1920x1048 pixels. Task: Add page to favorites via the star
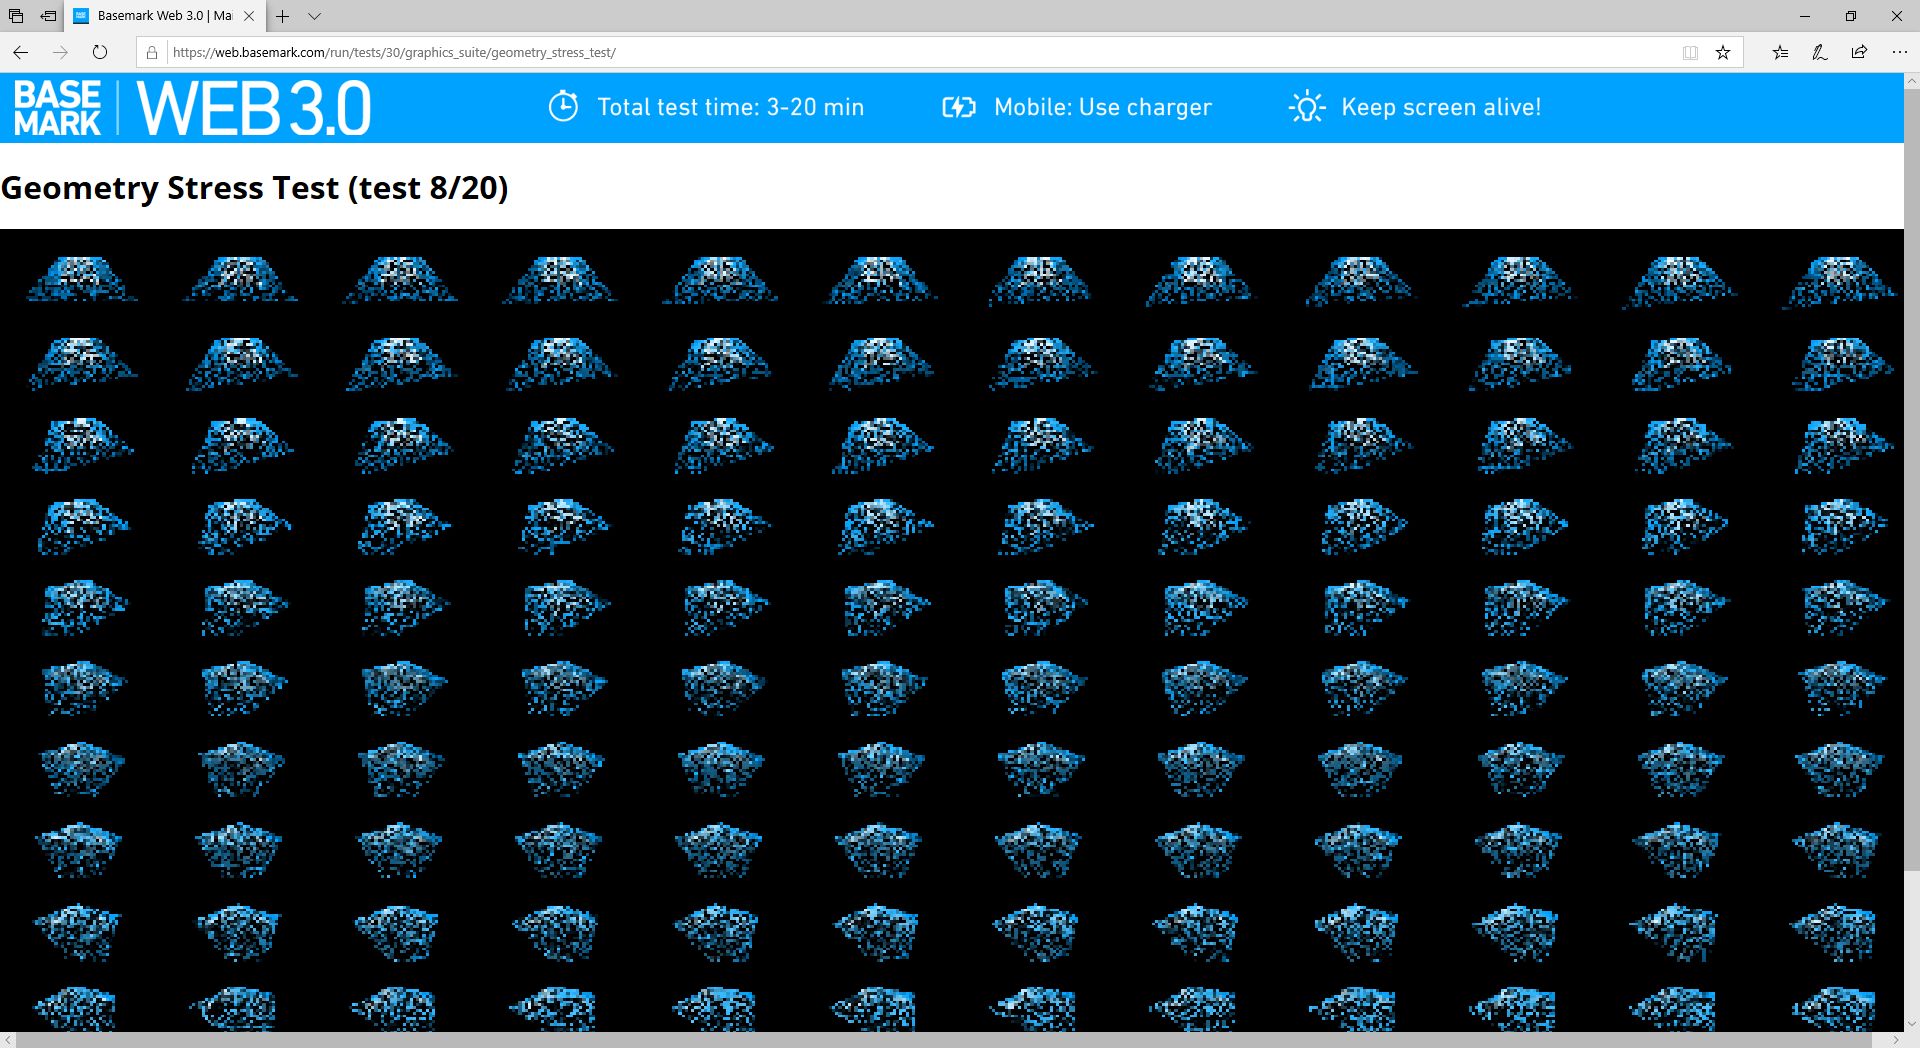tap(1724, 52)
